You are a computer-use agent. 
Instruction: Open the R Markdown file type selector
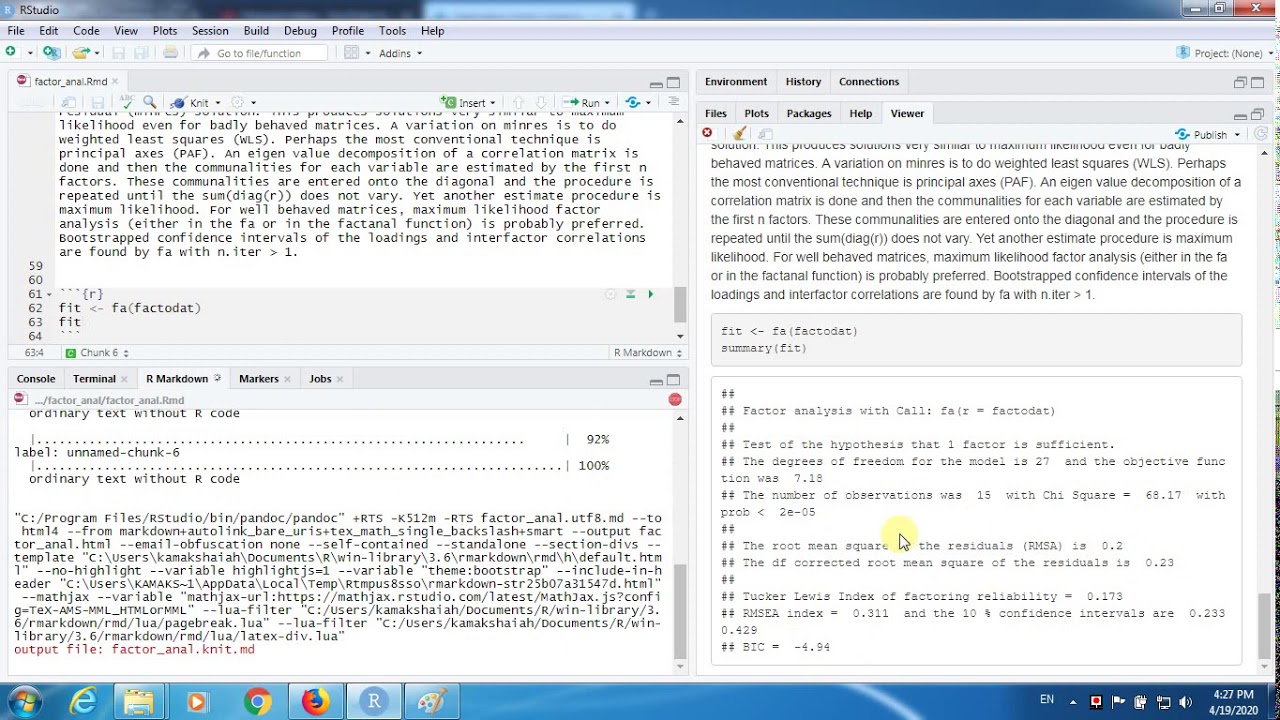pos(648,353)
